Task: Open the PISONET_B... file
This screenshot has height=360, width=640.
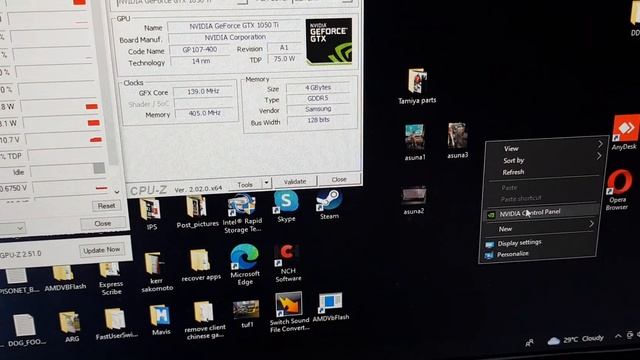Action: 16,276
